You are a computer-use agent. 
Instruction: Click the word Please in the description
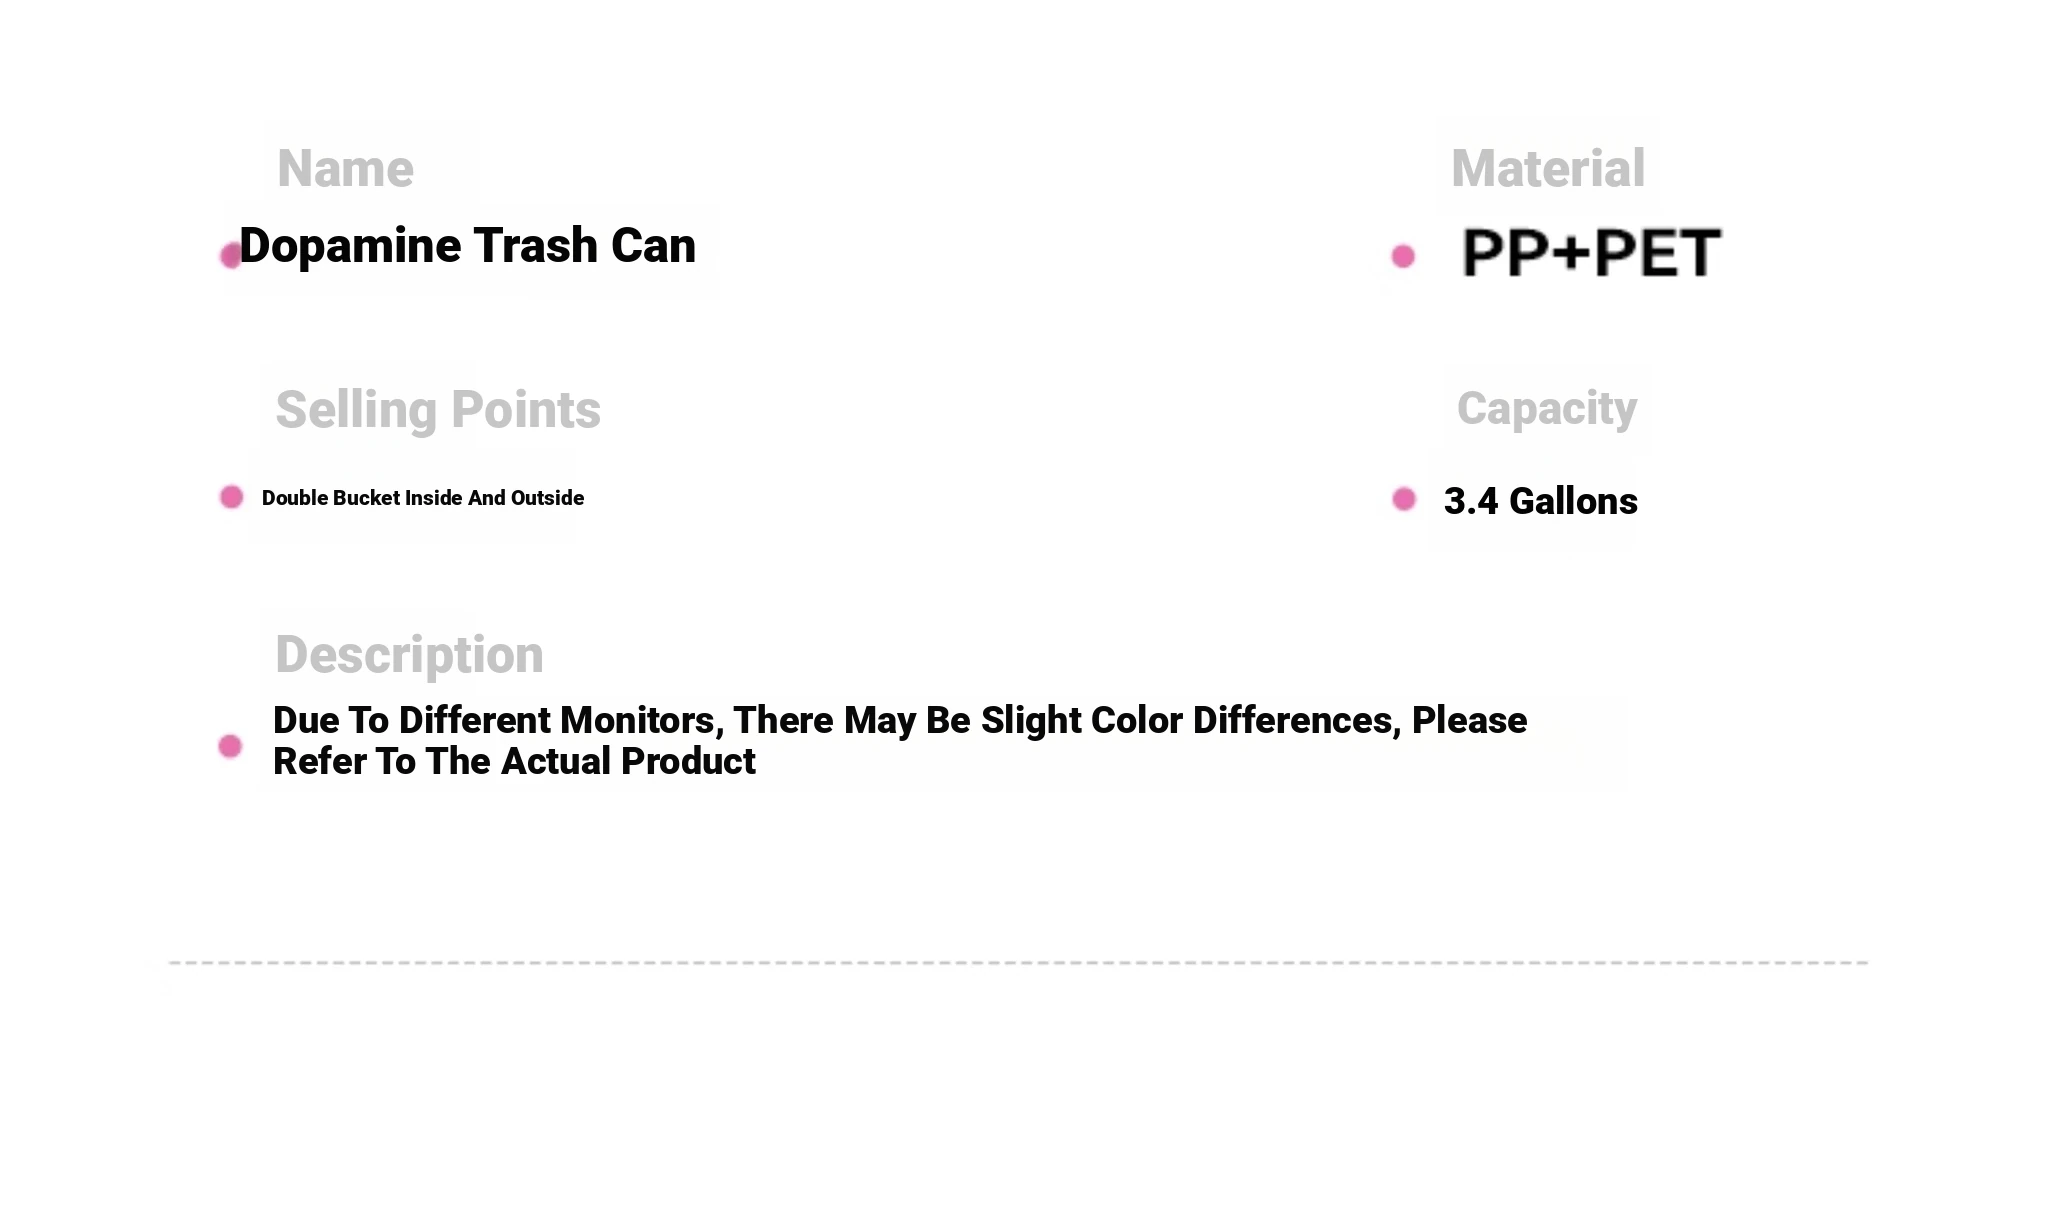1470,721
